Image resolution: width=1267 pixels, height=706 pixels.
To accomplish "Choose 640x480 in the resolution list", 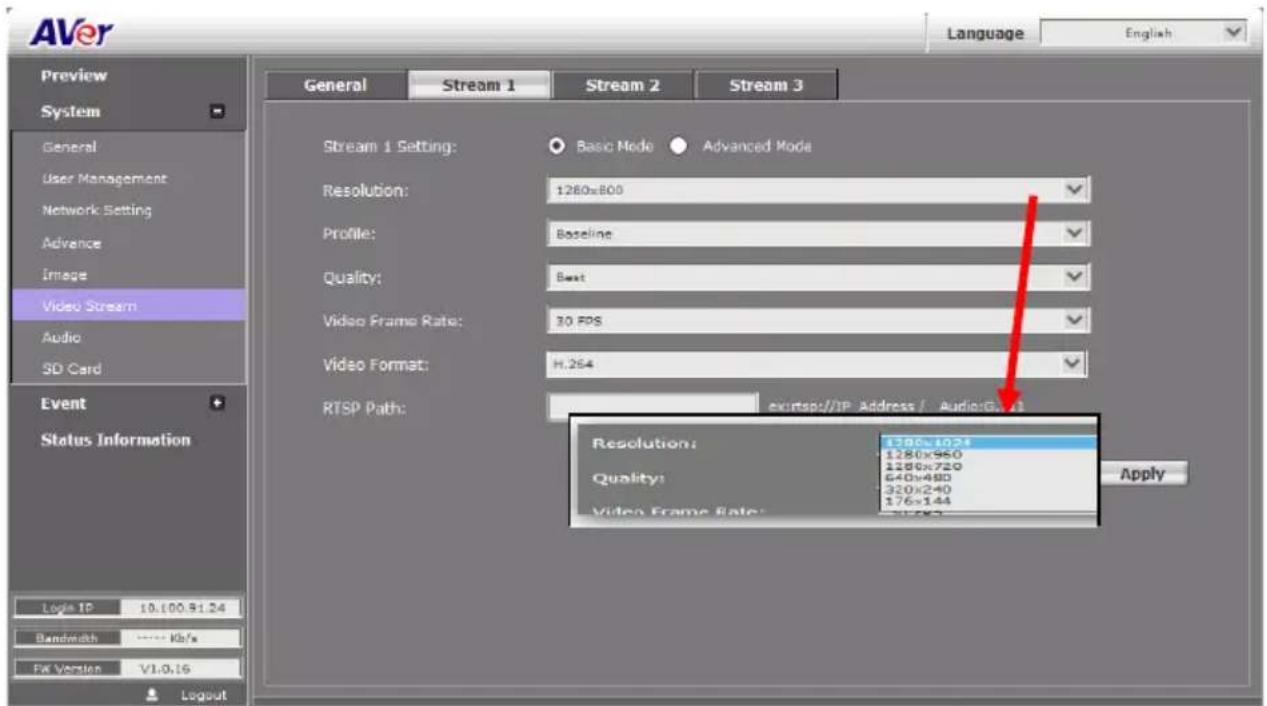I will click(988, 477).
